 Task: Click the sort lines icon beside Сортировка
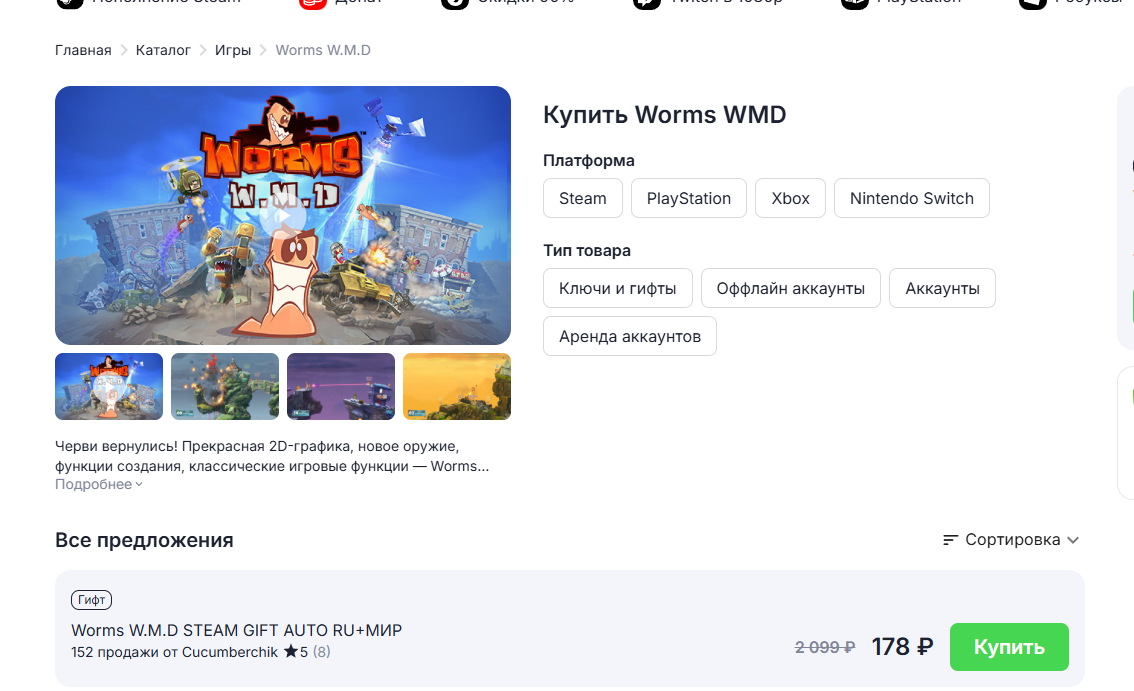pos(950,540)
